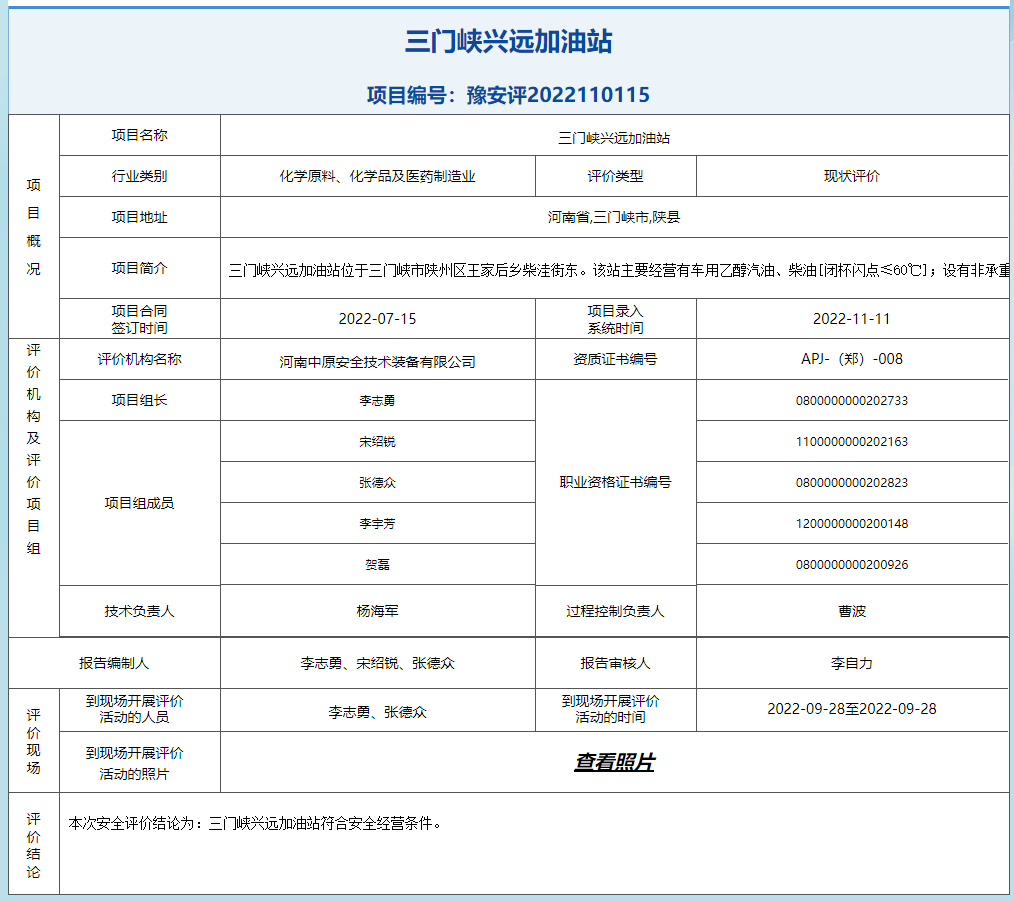The image size is (1014, 901).
Task: Click the 过程控制负责人 label
Action: (616, 611)
